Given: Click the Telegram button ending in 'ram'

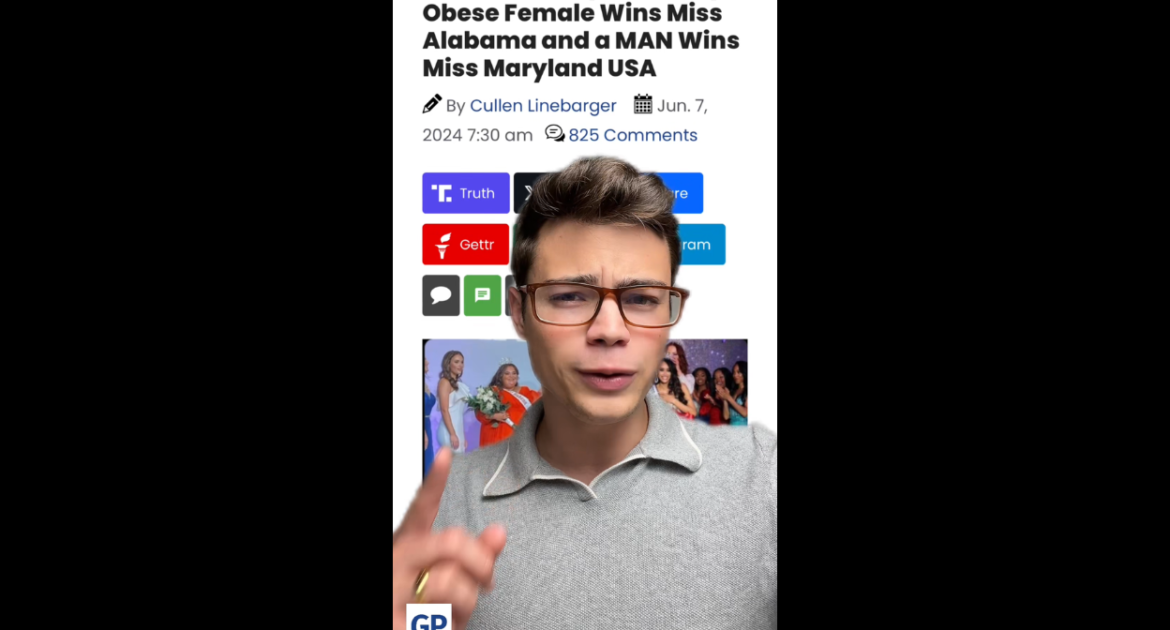Looking at the screenshot, I should [x=700, y=244].
